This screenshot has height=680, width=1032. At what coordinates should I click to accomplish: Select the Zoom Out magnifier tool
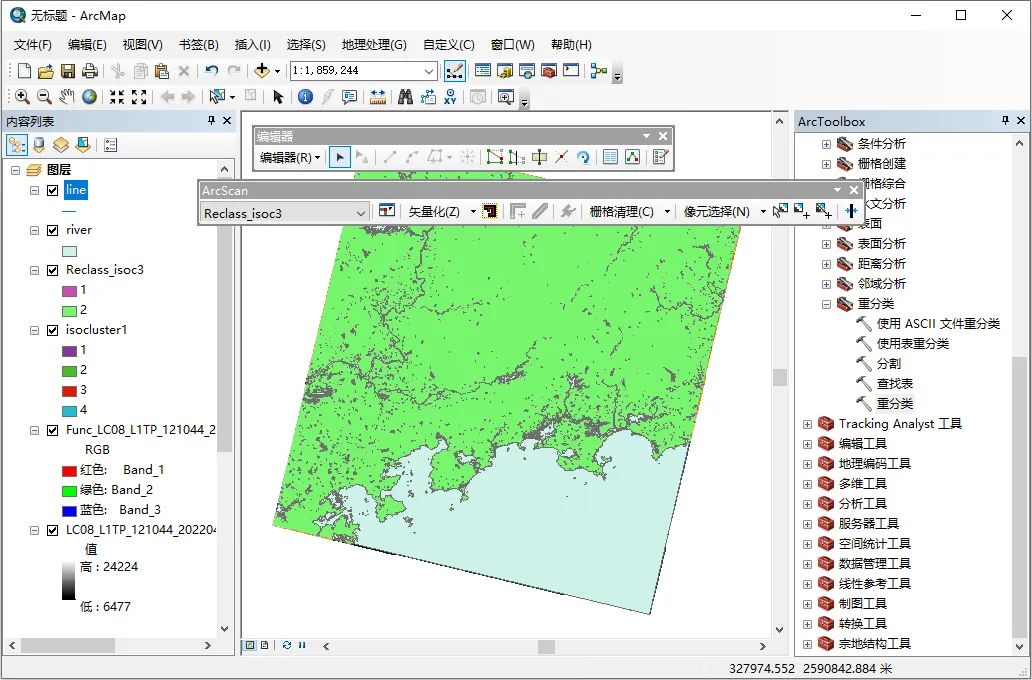click(44, 97)
